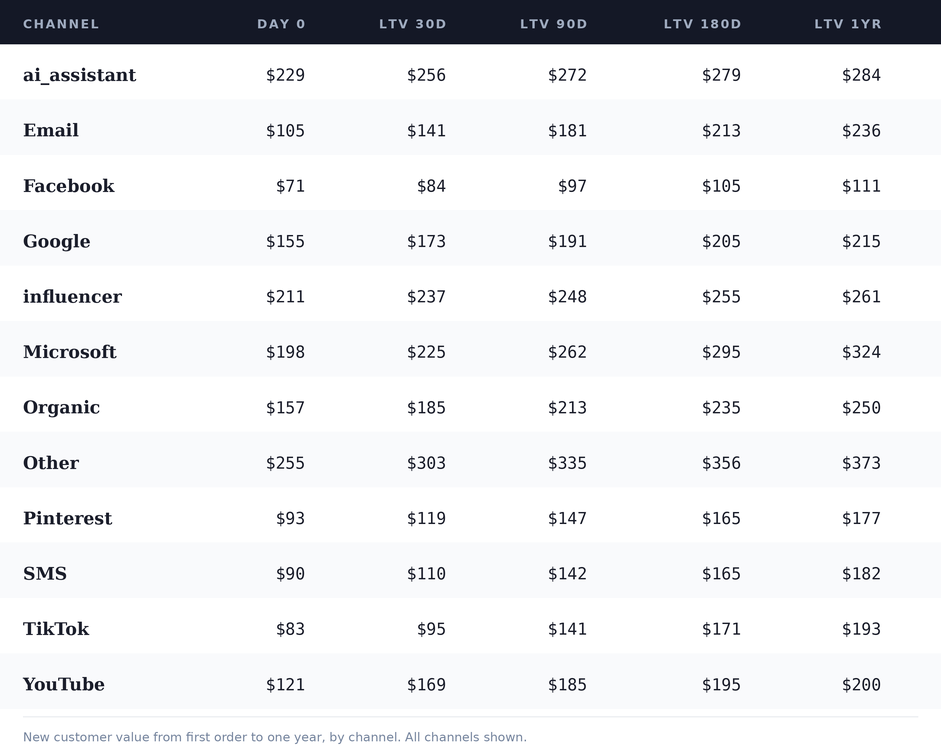This screenshot has width=941, height=753.
Task: Click the DAY 0 column header
Action: (x=281, y=24)
